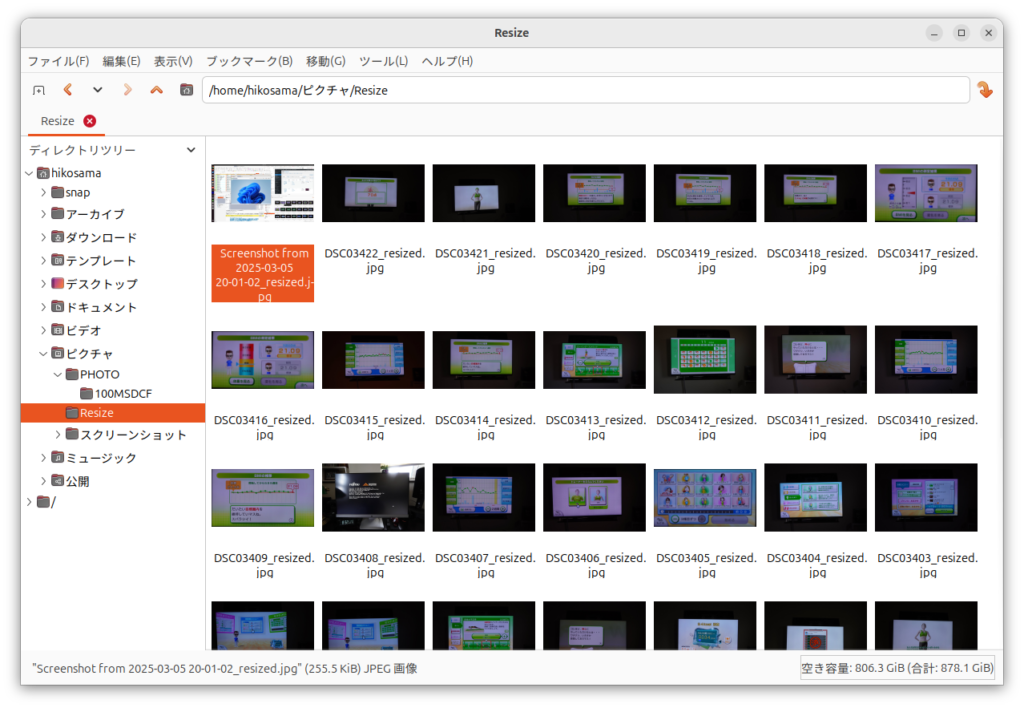Open a new tab with toolbar icon
The height and width of the screenshot is (708, 1024).
pyautogui.click(x=39, y=90)
